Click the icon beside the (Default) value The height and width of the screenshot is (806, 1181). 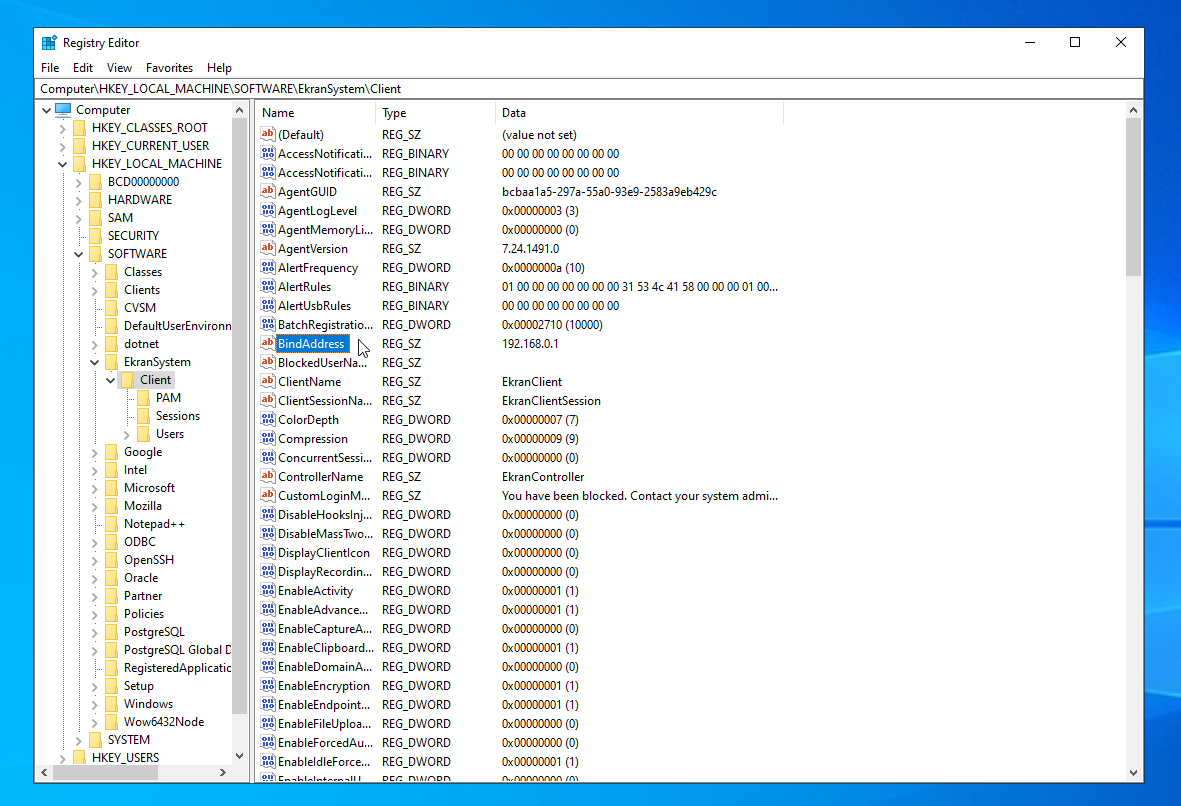tap(267, 134)
